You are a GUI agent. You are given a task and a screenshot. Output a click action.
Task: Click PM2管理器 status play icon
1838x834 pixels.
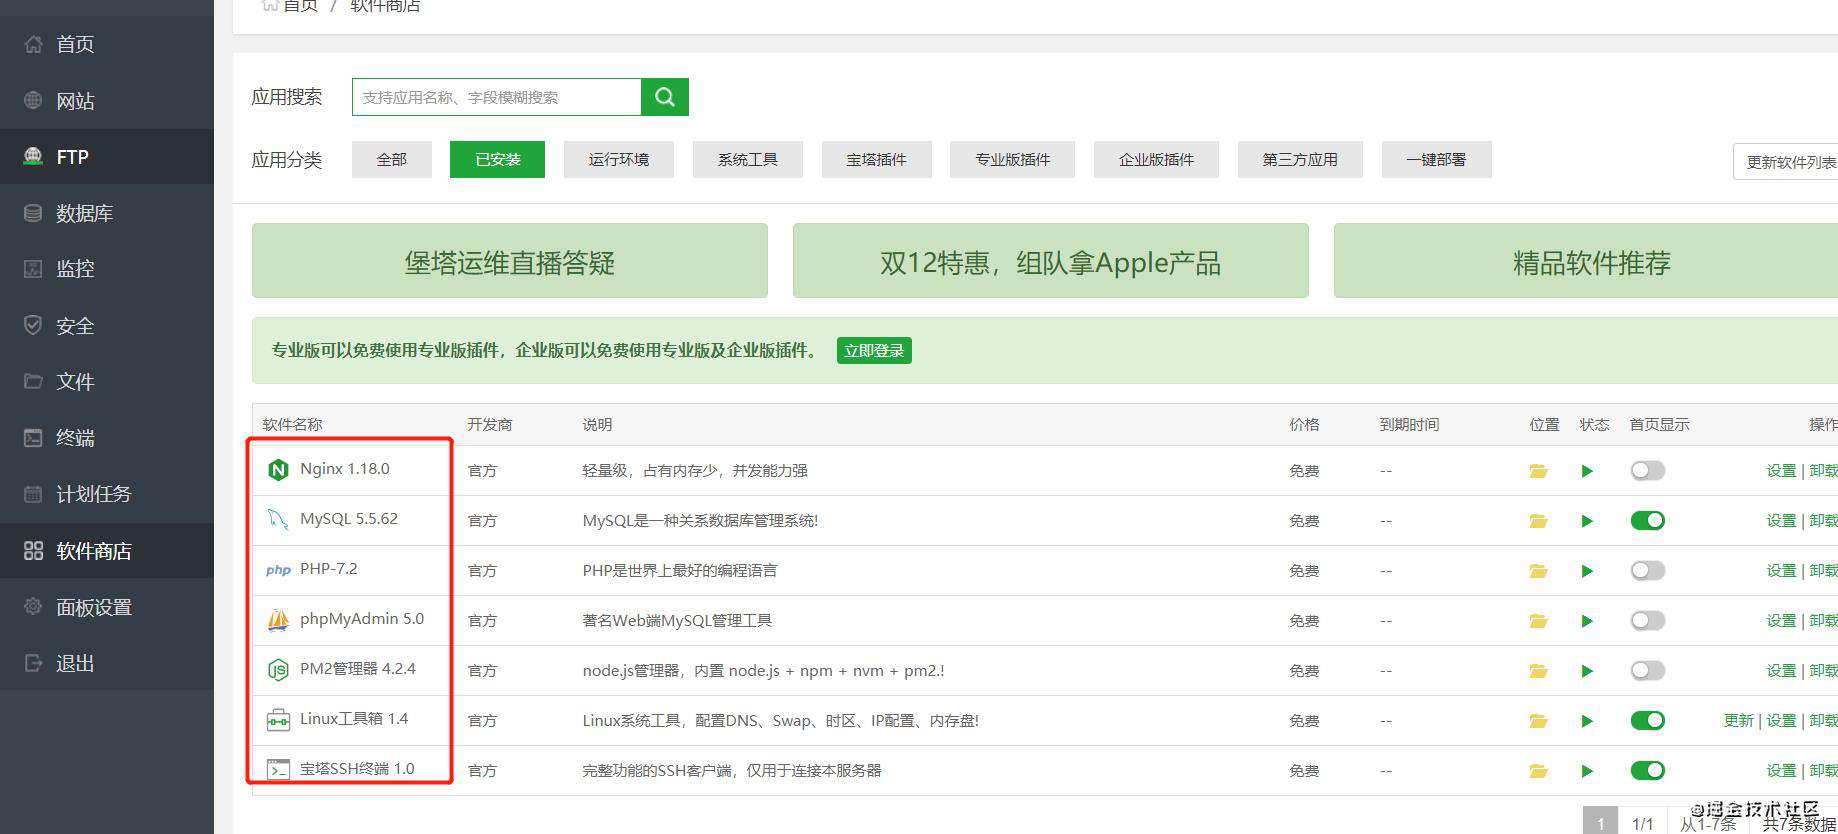coord(1587,671)
